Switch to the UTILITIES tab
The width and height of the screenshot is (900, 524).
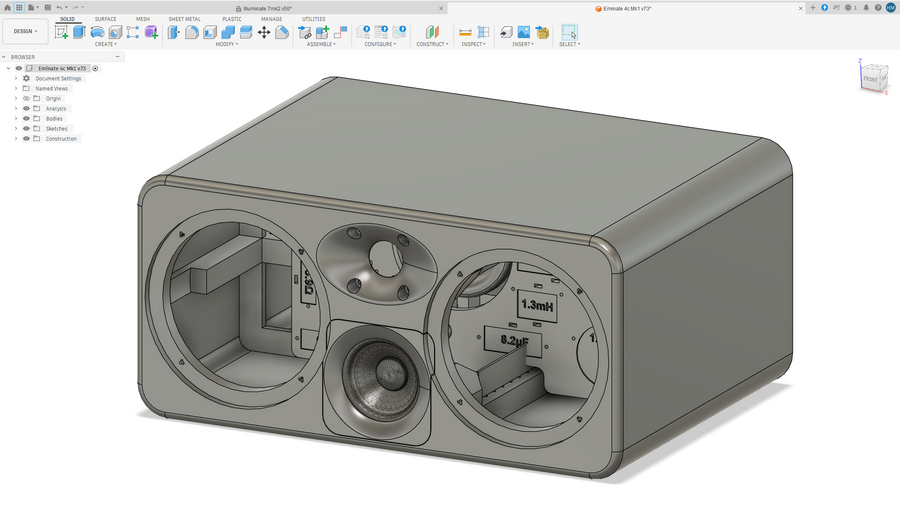click(313, 19)
